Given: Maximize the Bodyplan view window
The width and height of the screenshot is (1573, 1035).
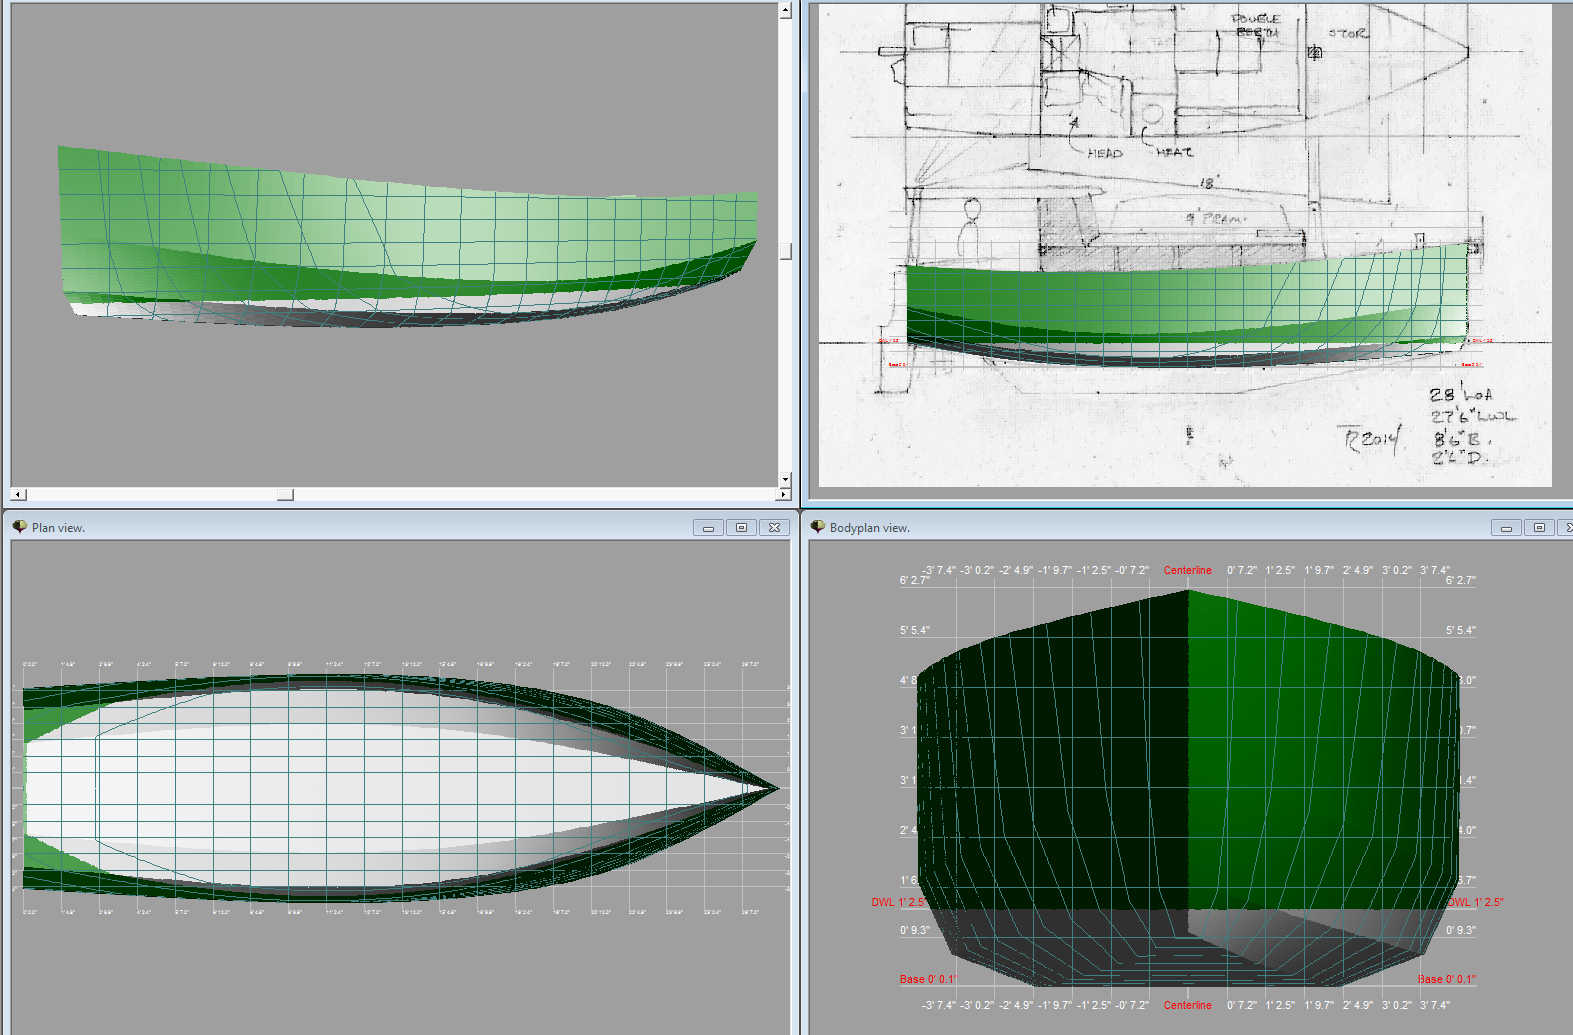Looking at the screenshot, I should tap(1539, 527).
